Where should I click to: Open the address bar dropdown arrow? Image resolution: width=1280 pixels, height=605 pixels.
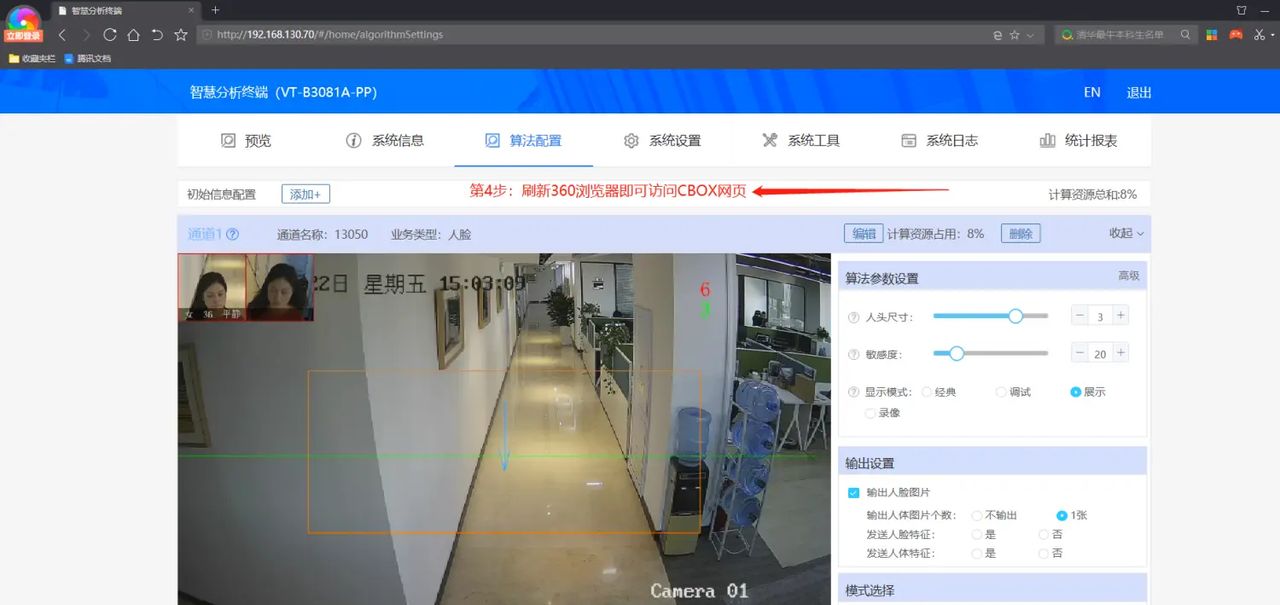tap(1030, 33)
